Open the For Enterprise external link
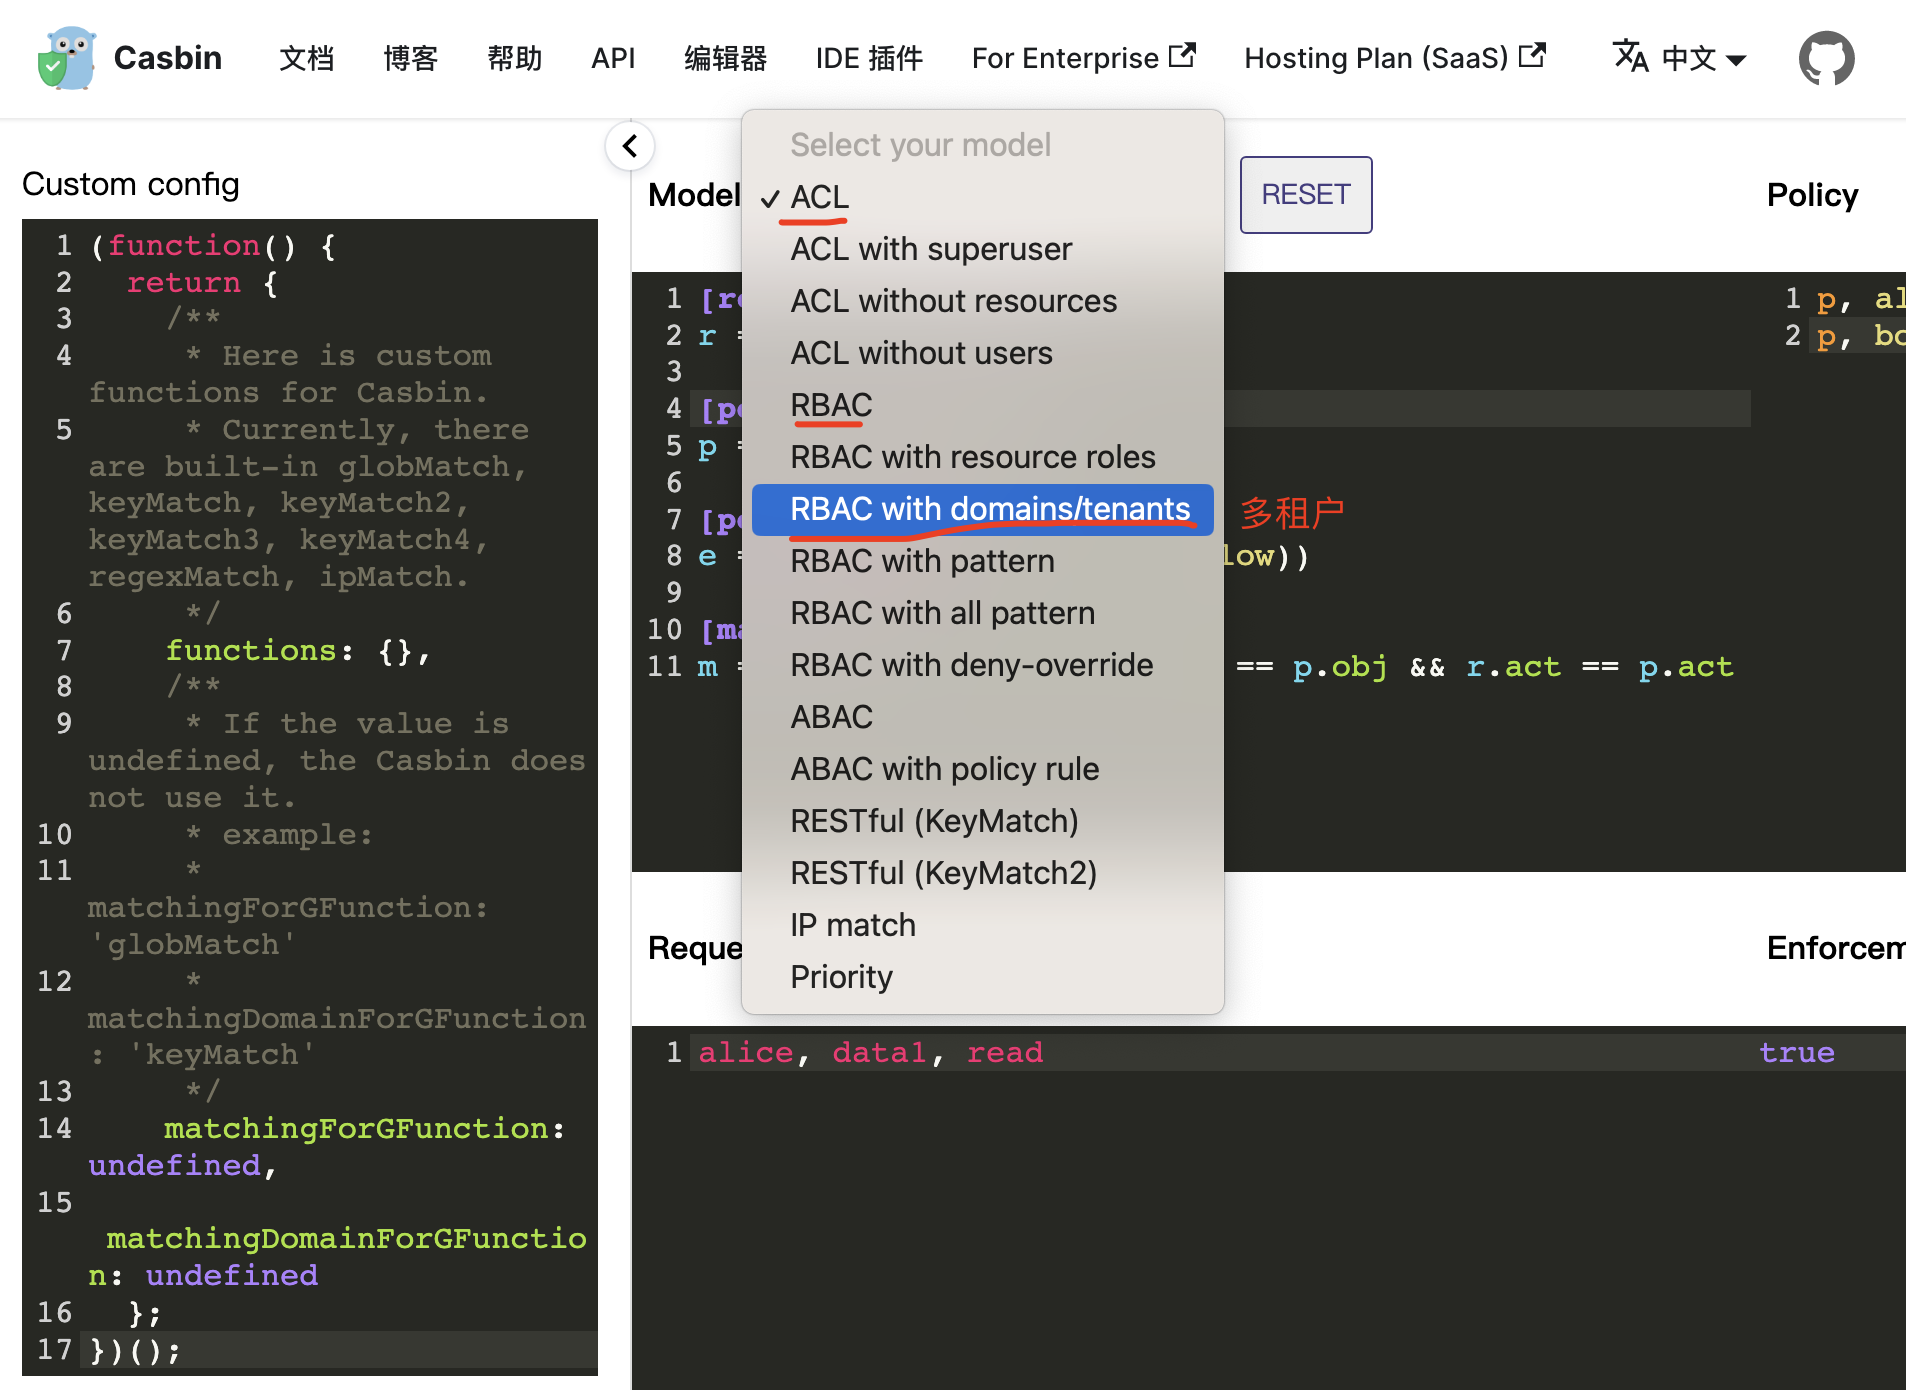Screen dimensions: 1906x1390 point(1083,58)
